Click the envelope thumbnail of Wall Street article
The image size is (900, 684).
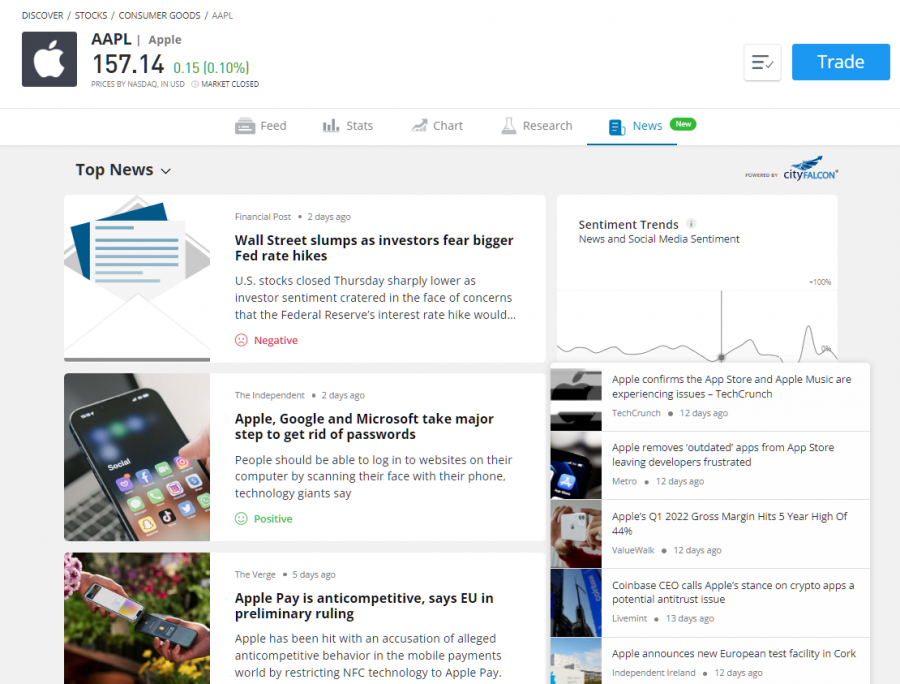click(137, 278)
